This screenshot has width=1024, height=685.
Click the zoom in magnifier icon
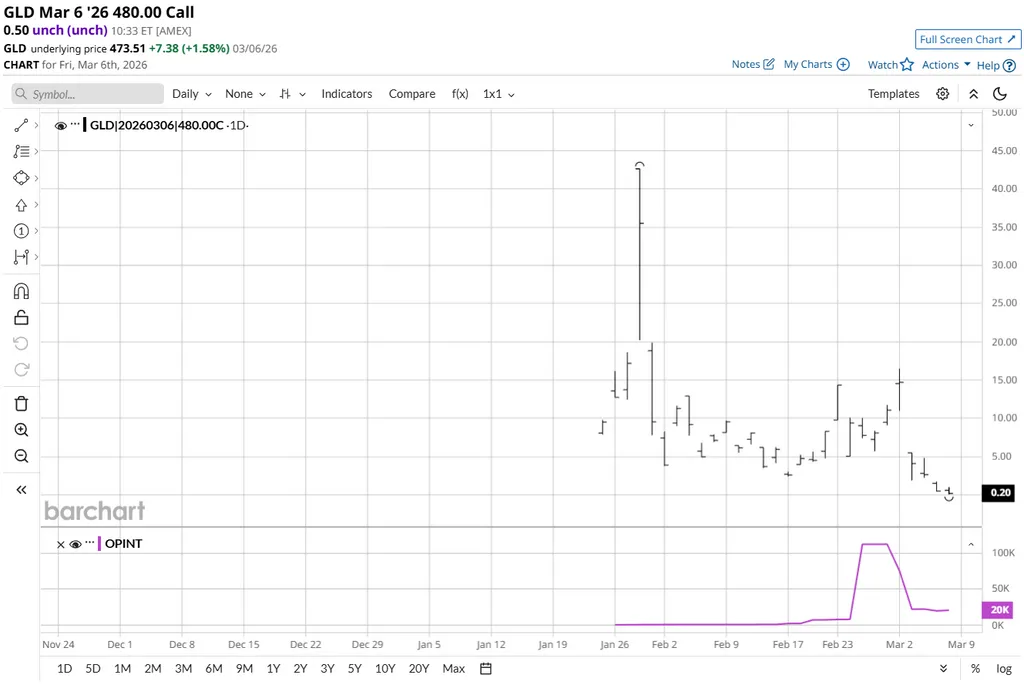21,430
